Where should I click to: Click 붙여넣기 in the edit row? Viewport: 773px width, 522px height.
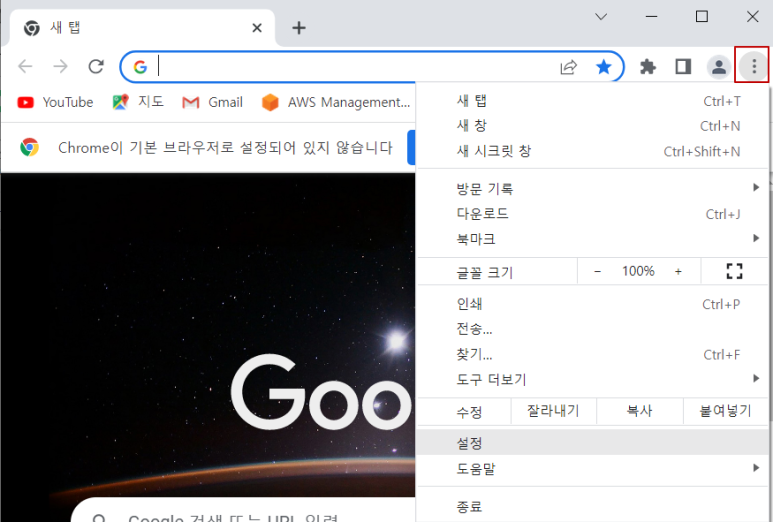725,411
